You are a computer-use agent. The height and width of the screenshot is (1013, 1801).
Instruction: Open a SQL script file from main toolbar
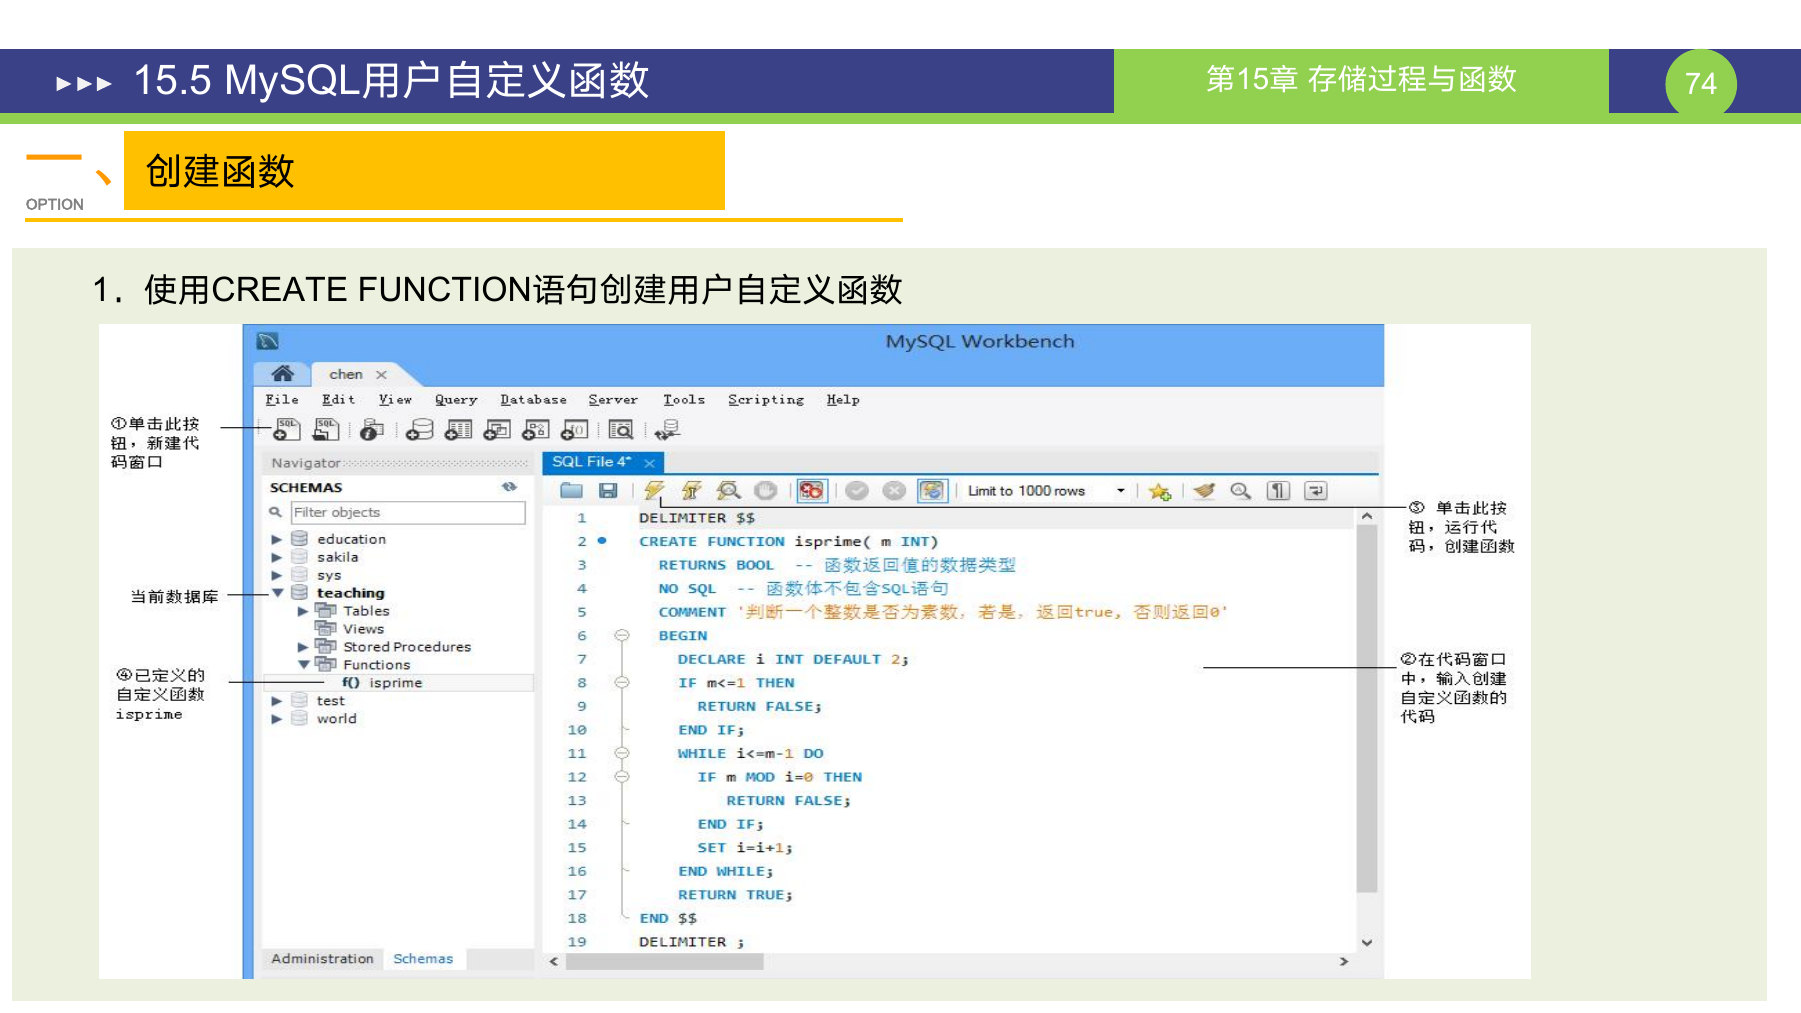(x=326, y=429)
